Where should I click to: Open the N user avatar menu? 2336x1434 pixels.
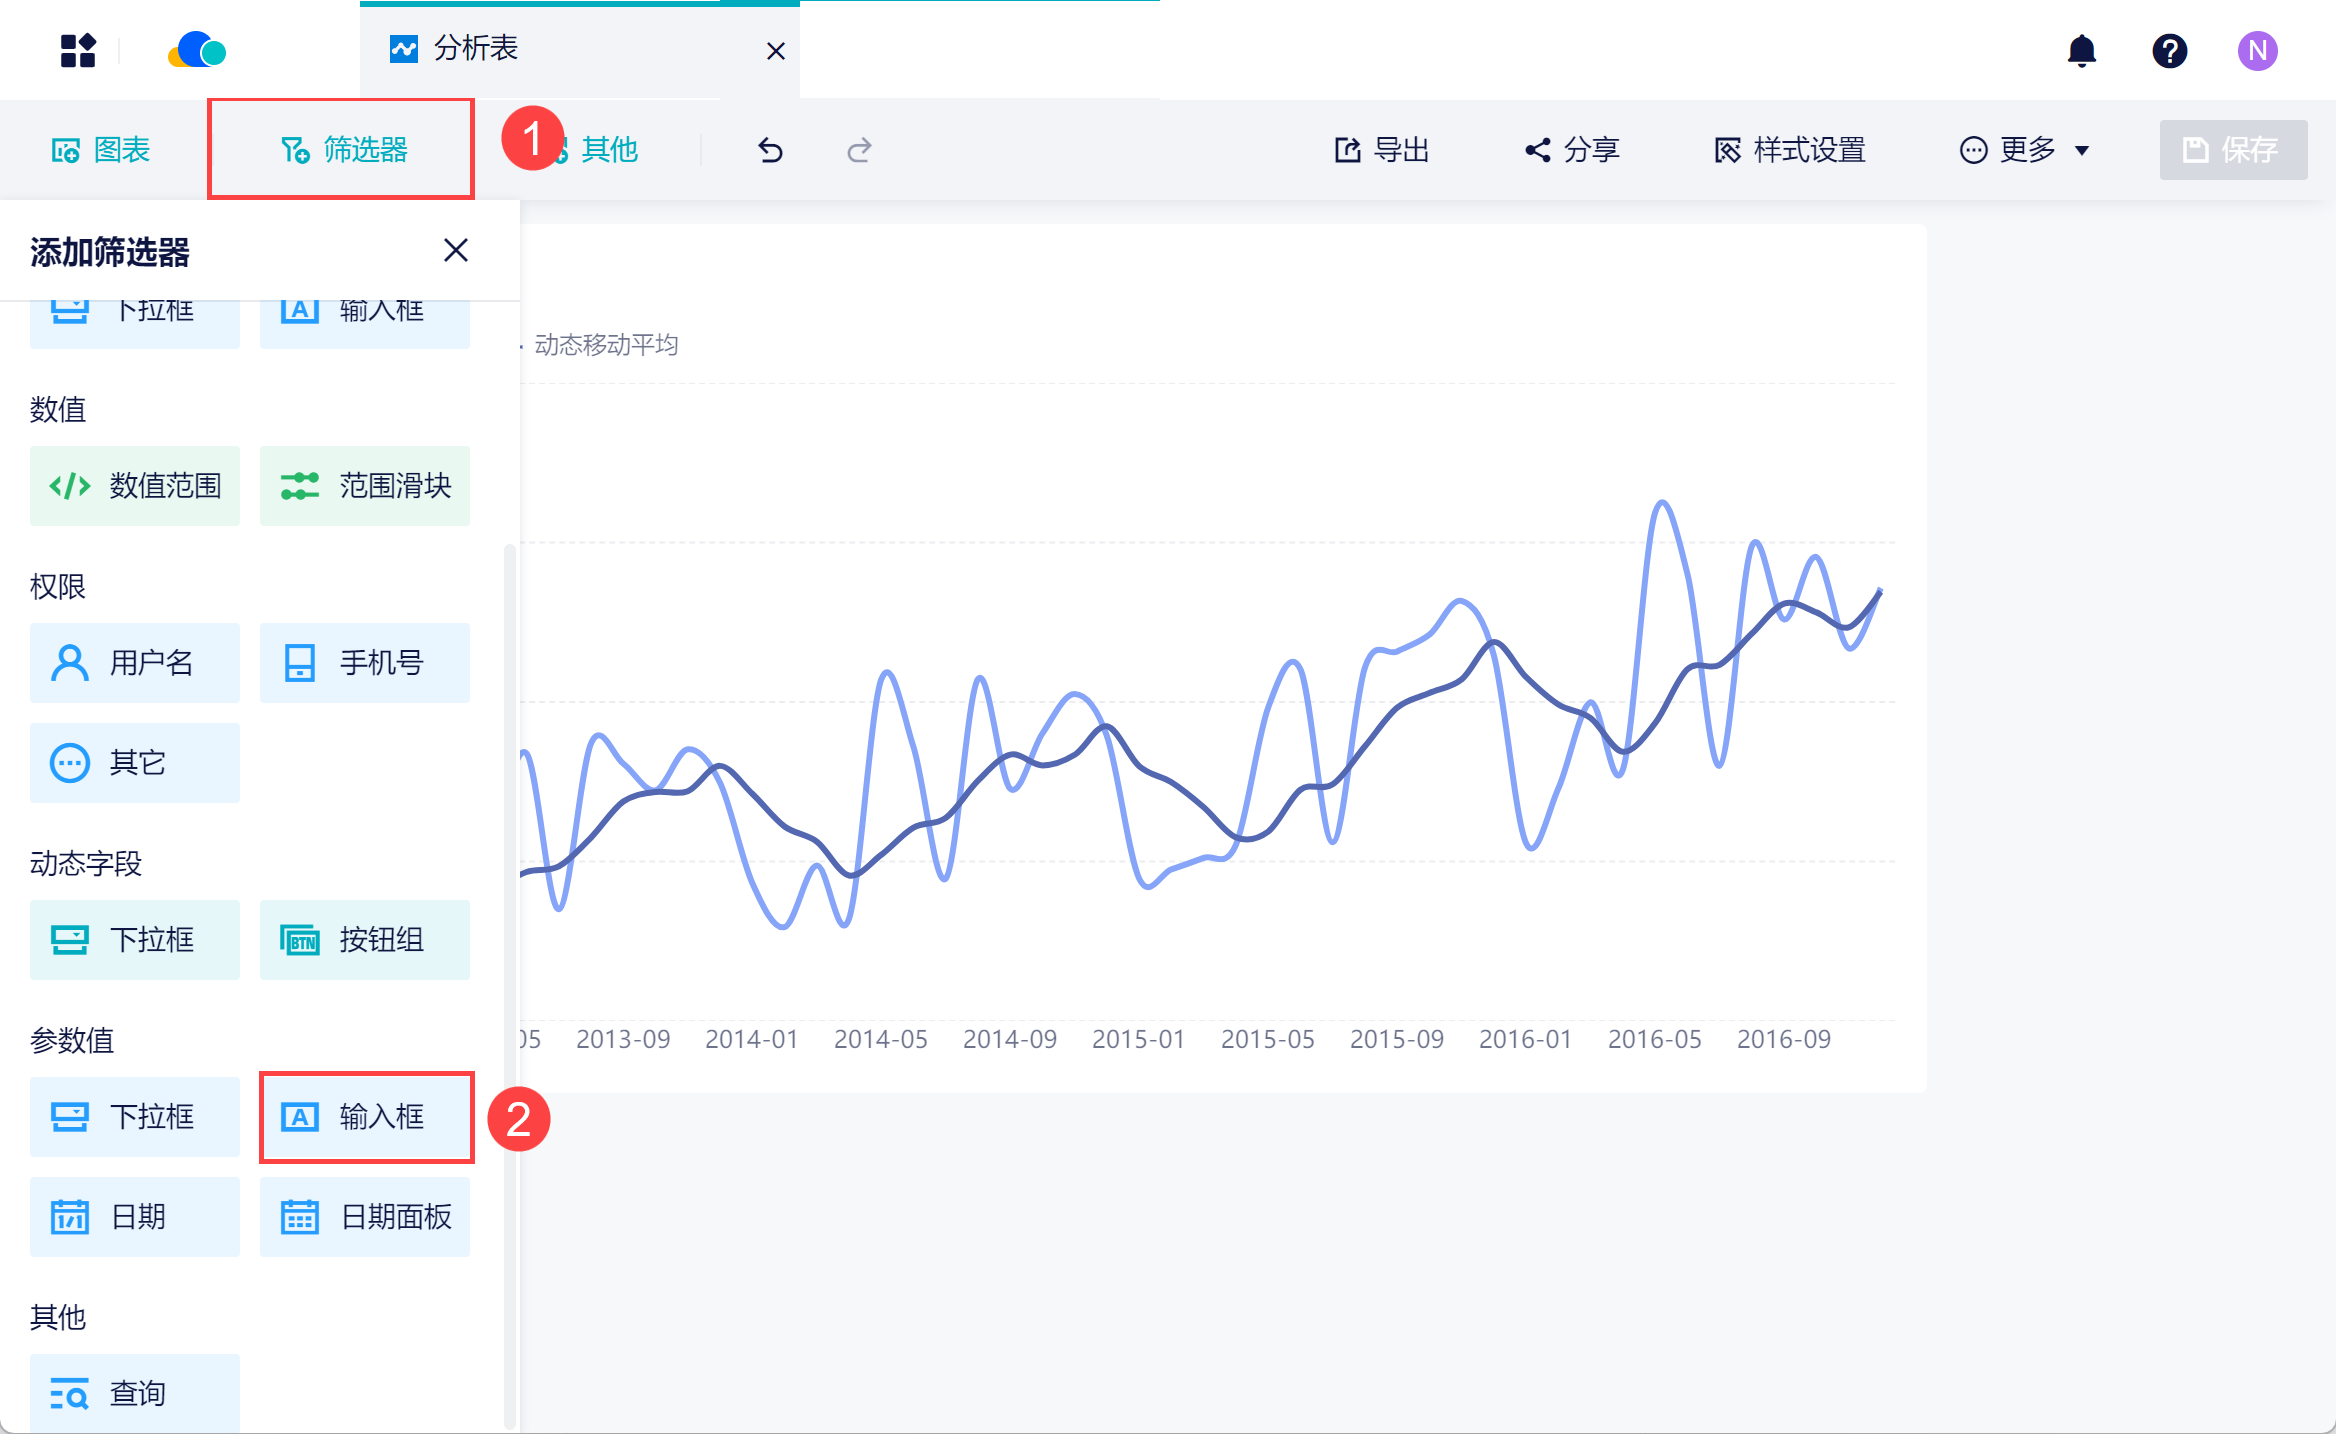point(2258,50)
